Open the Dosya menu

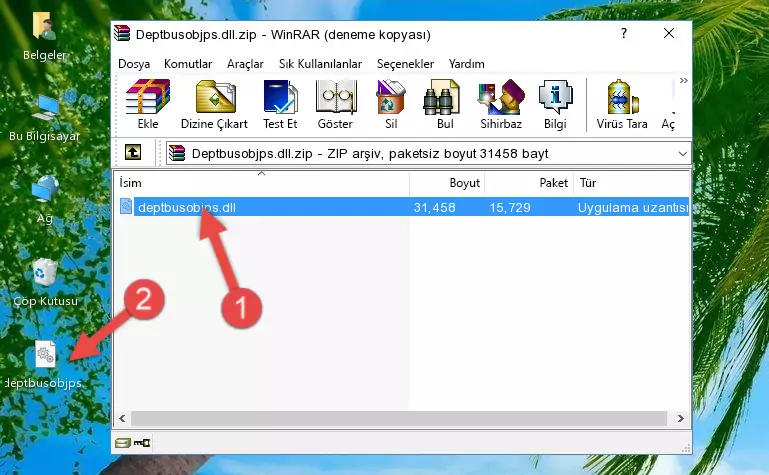click(134, 64)
